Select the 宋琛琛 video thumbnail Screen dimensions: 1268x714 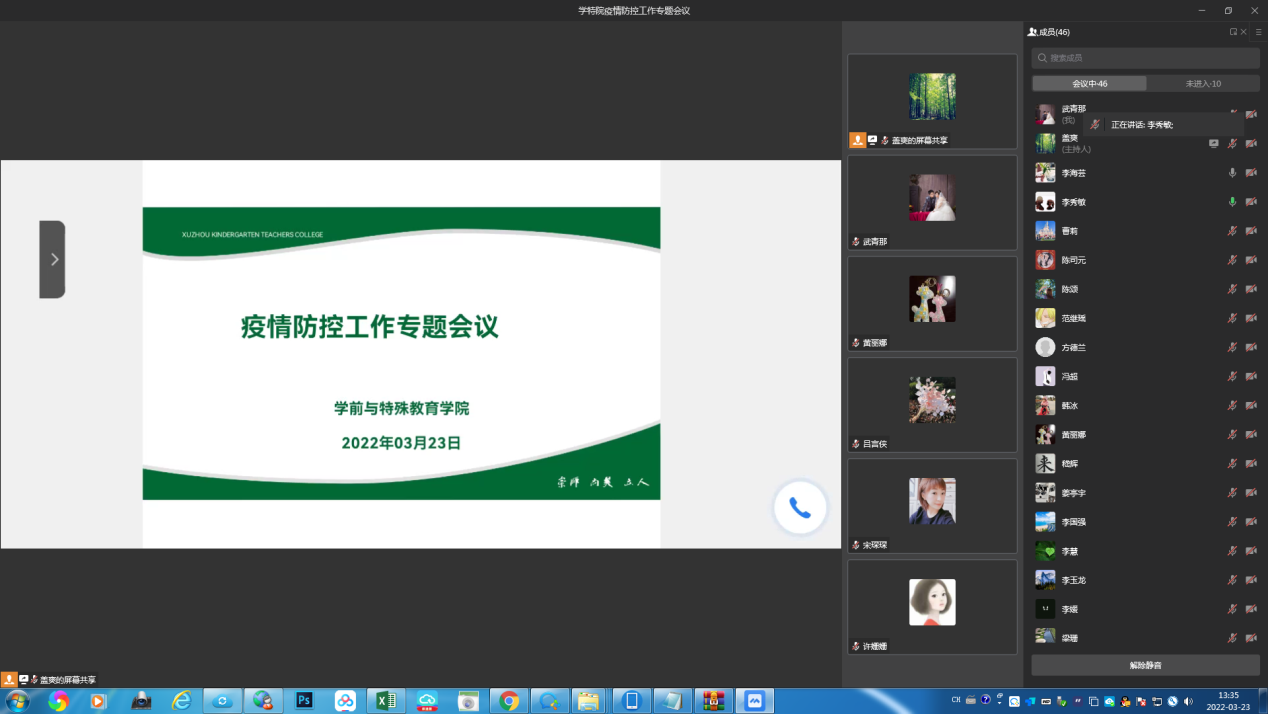tap(932, 505)
